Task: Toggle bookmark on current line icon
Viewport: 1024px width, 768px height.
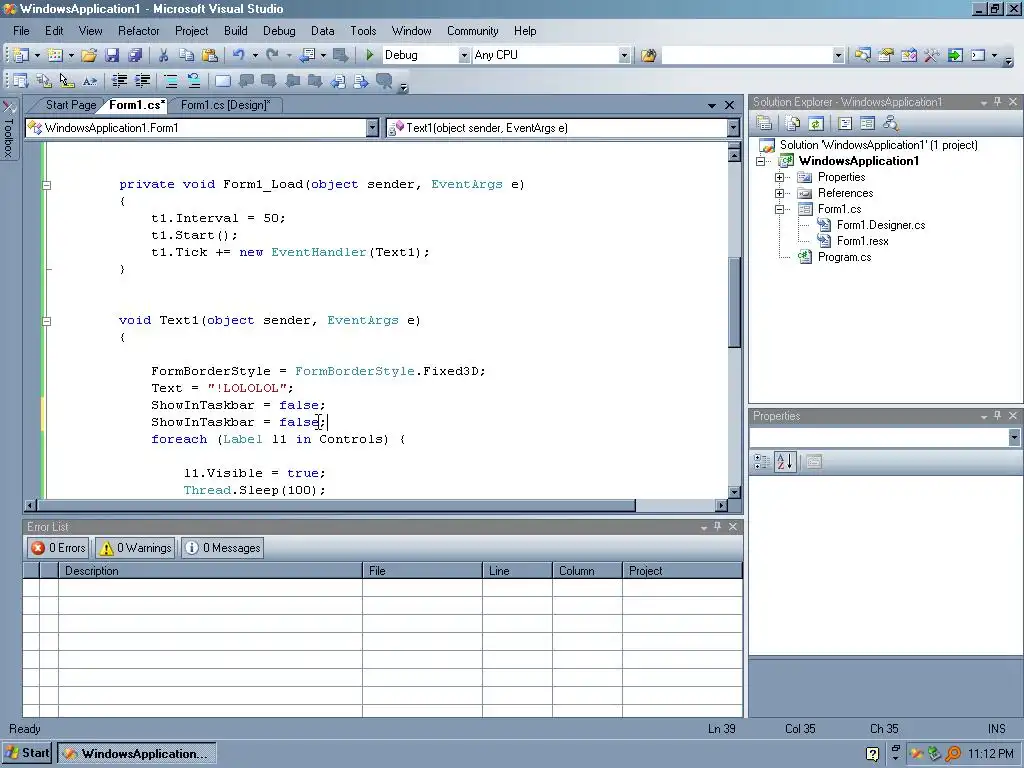Action: point(223,81)
